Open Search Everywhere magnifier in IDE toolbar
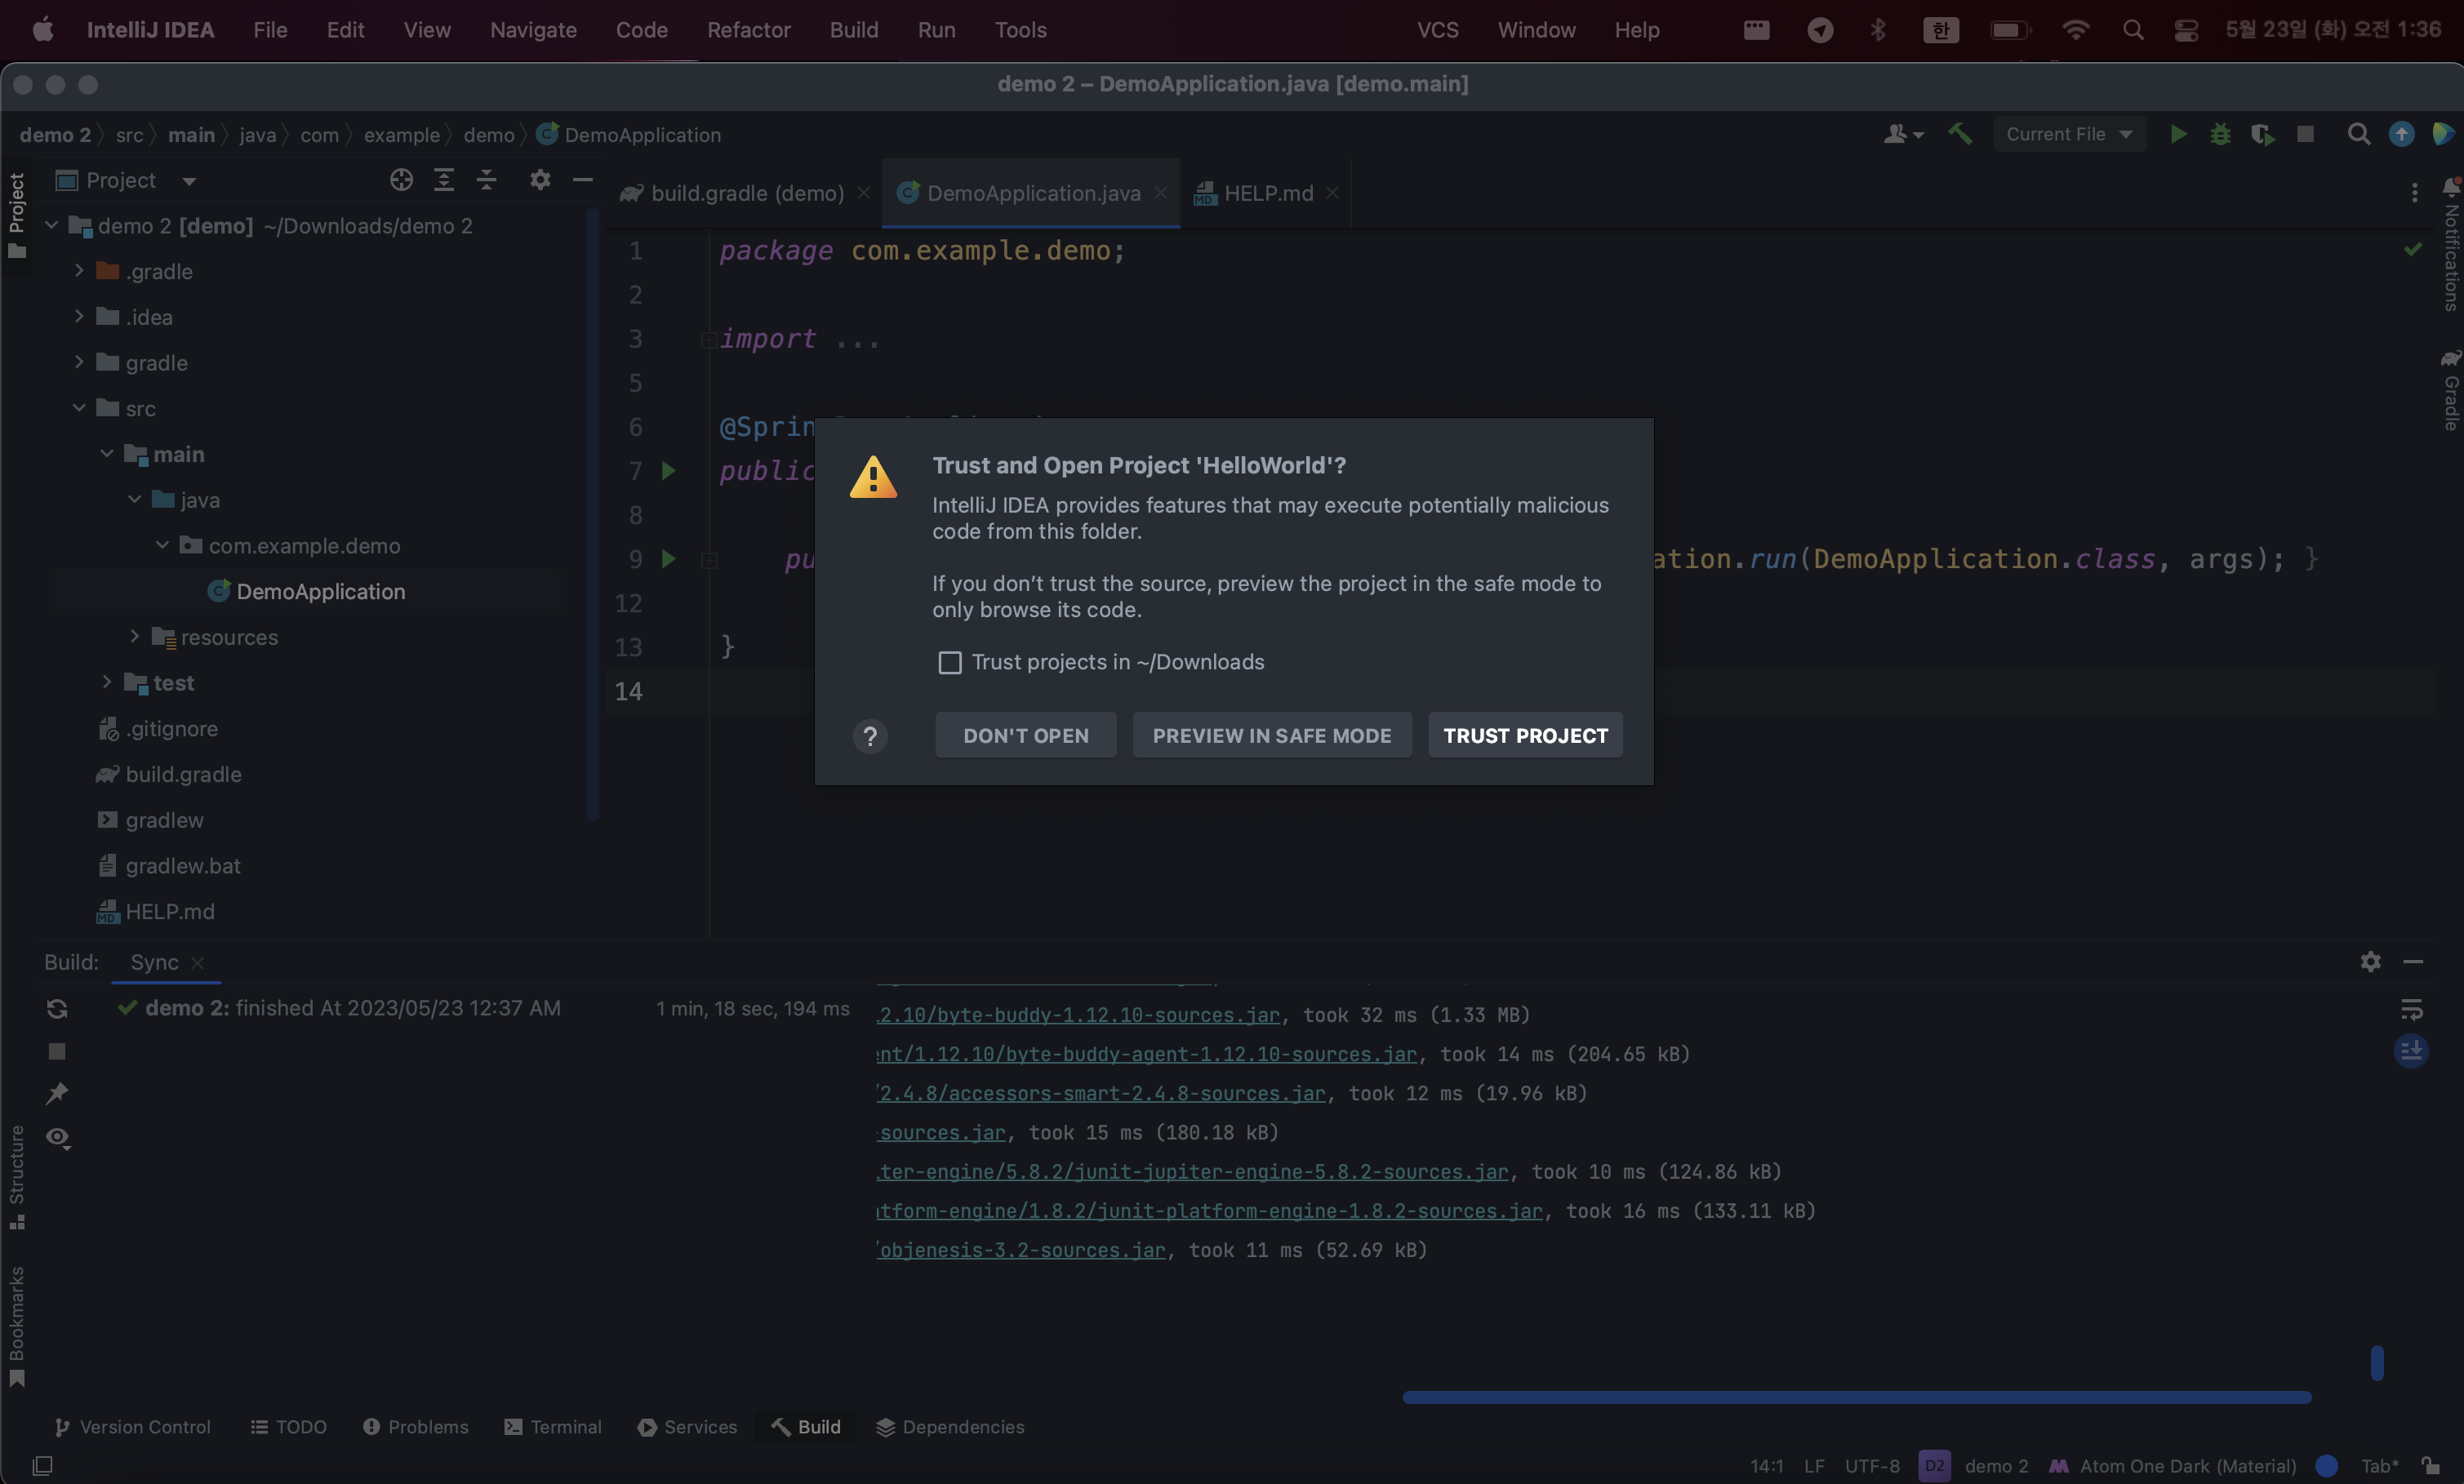Viewport: 2464px width, 1484px height. [2358, 134]
